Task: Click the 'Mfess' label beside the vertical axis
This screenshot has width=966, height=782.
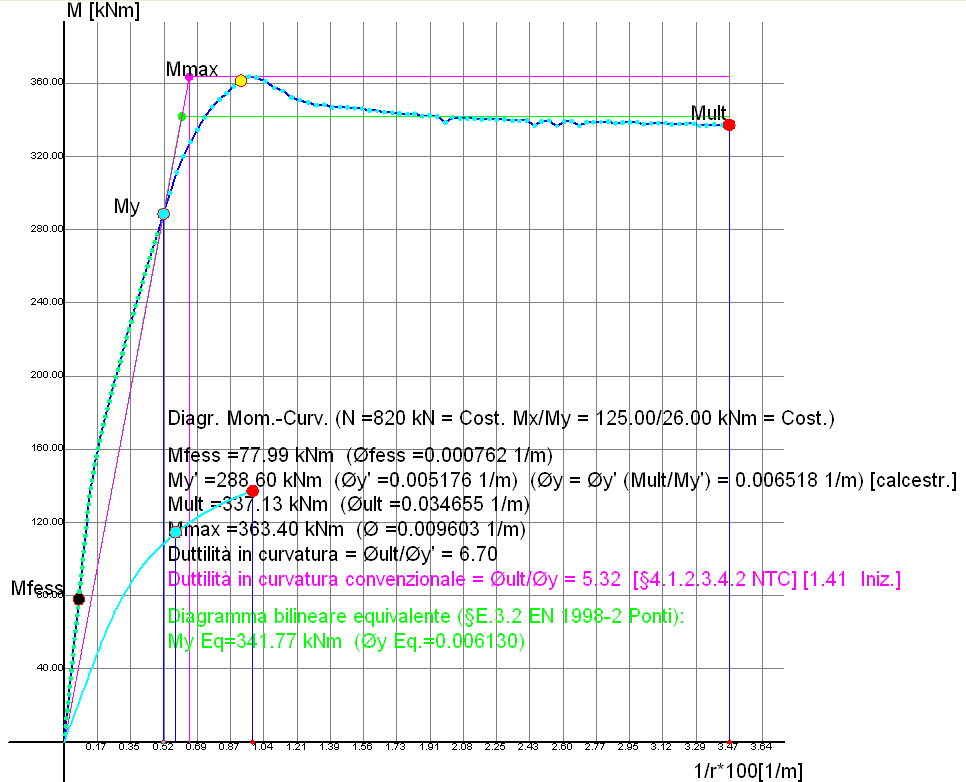Action: [37, 588]
